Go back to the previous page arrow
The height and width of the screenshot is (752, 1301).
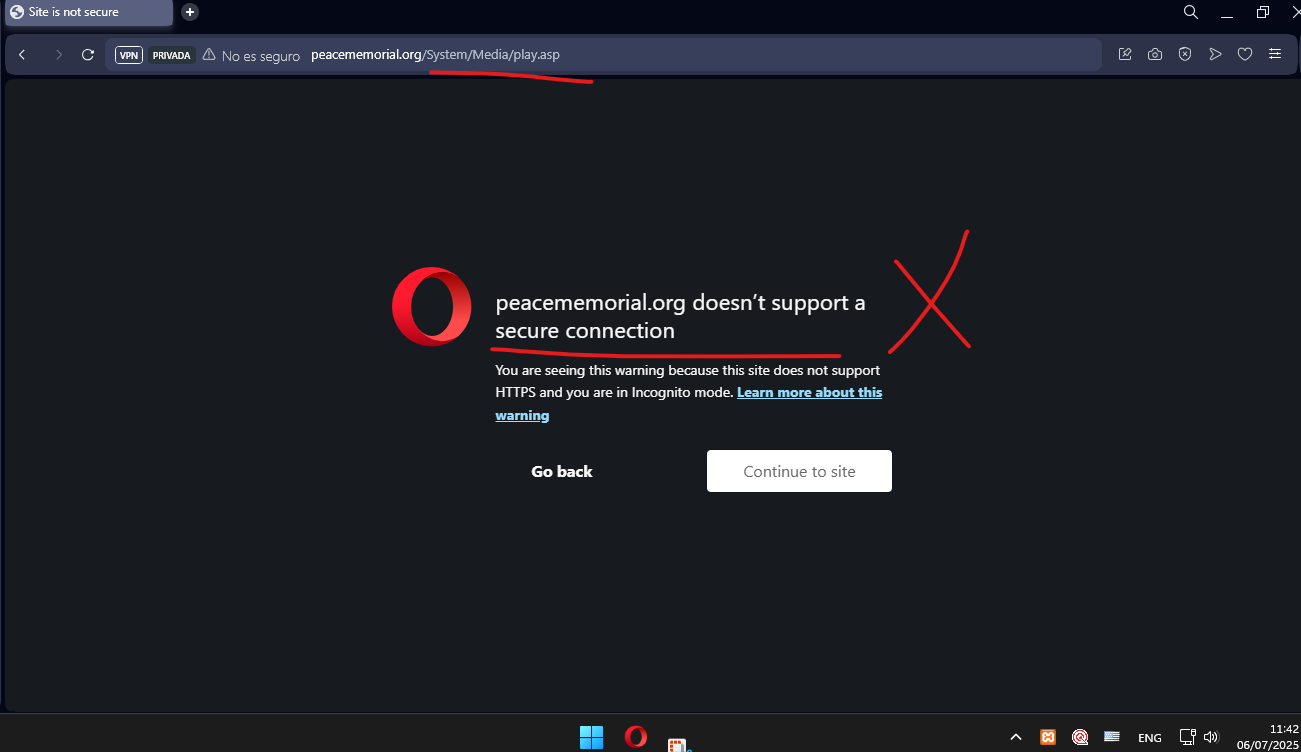[22, 55]
